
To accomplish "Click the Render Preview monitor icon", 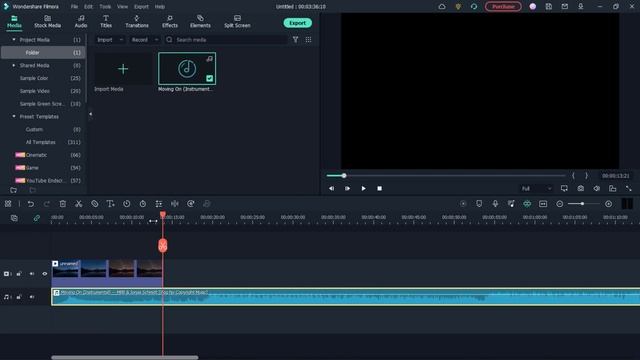I will (x=564, y=188).
